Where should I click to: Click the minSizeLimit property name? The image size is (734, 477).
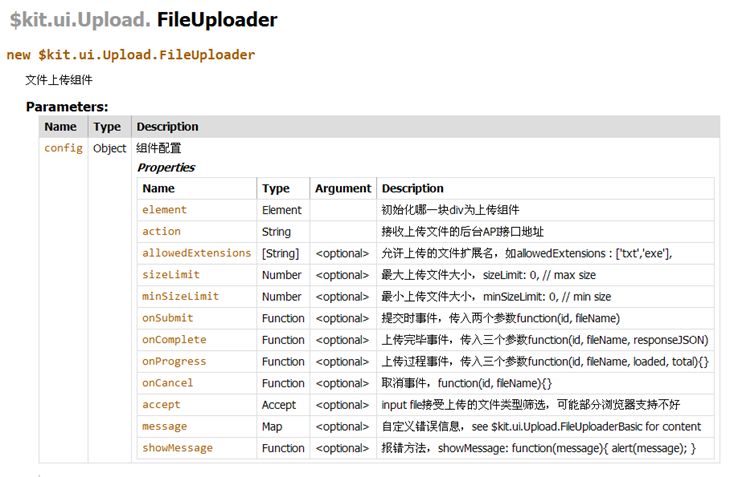180,297
